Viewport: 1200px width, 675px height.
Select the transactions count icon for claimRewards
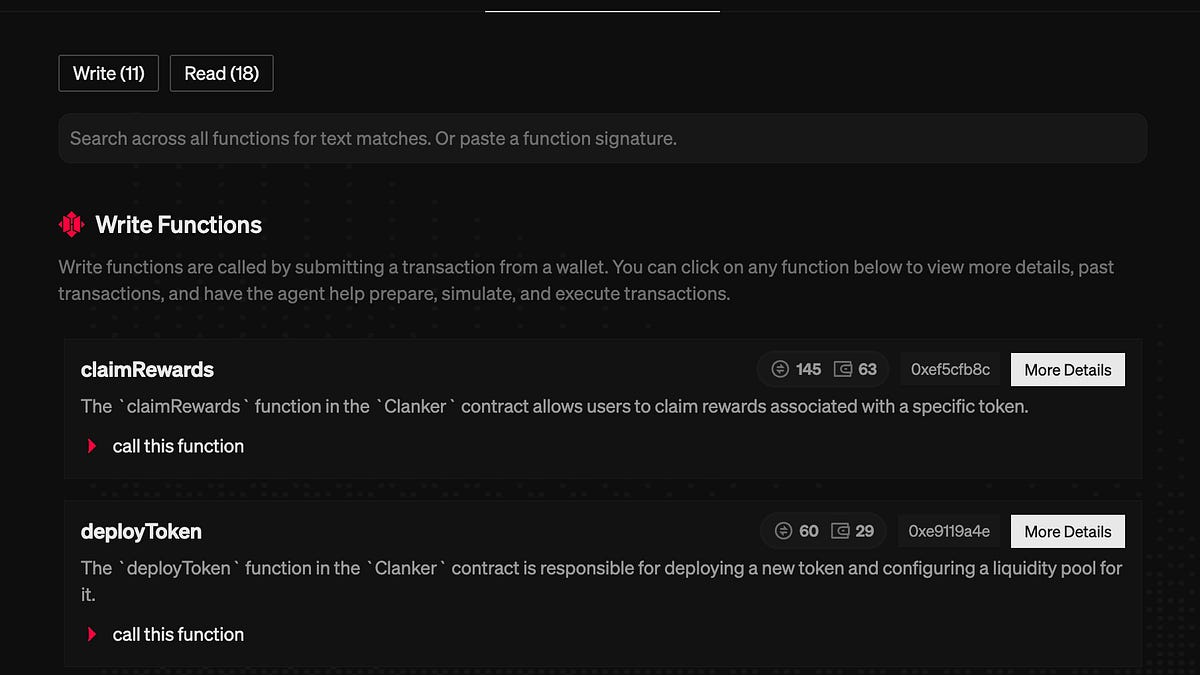(x=781, y=369)
